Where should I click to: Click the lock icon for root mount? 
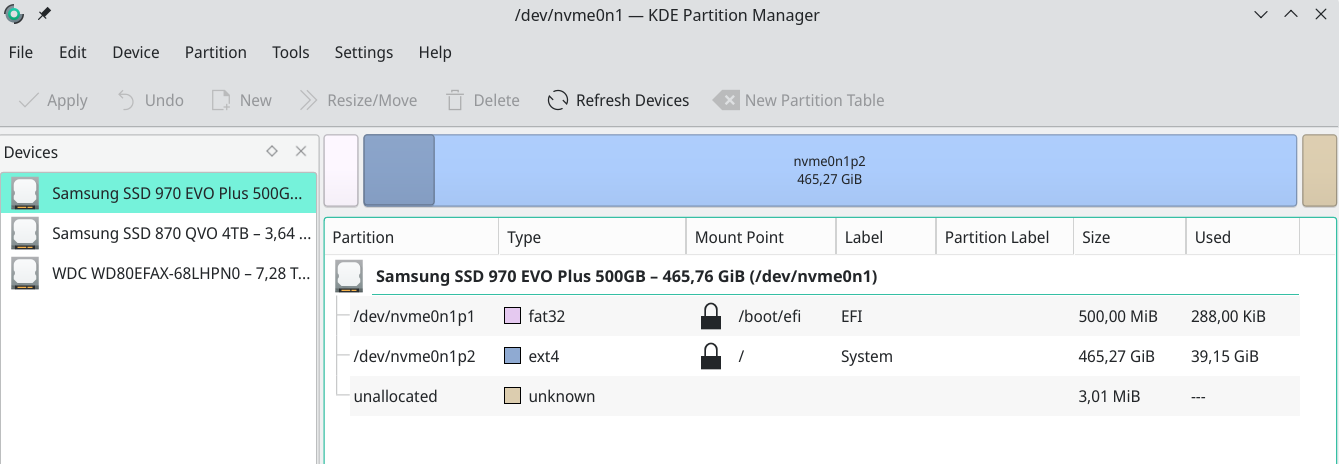tap(710, 356)
